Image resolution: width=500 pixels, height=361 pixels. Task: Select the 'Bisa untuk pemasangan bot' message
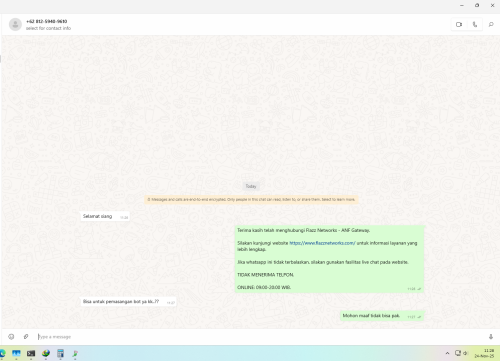(x=128, y=302)
